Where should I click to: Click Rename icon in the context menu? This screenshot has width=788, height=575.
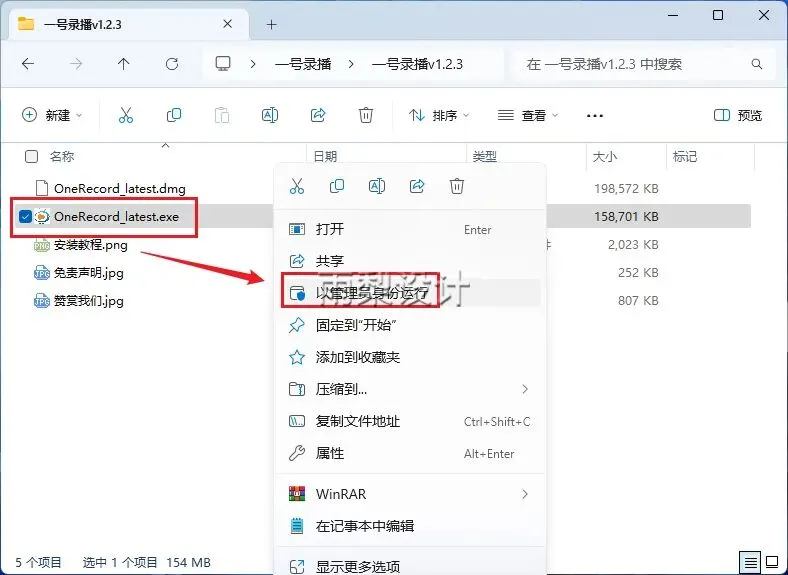point(377,186)
